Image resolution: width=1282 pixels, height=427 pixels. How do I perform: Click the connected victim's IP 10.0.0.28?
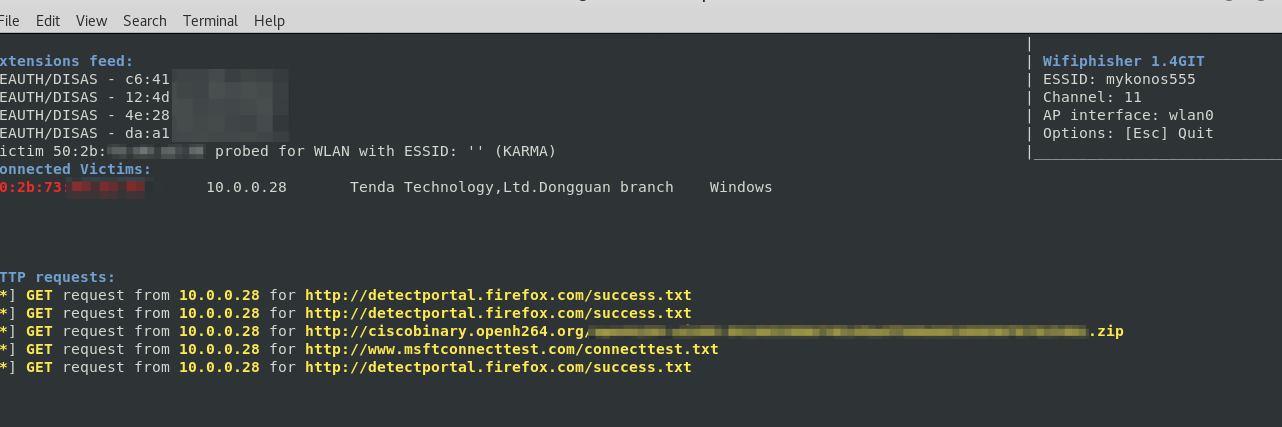(x=246, y=187)
